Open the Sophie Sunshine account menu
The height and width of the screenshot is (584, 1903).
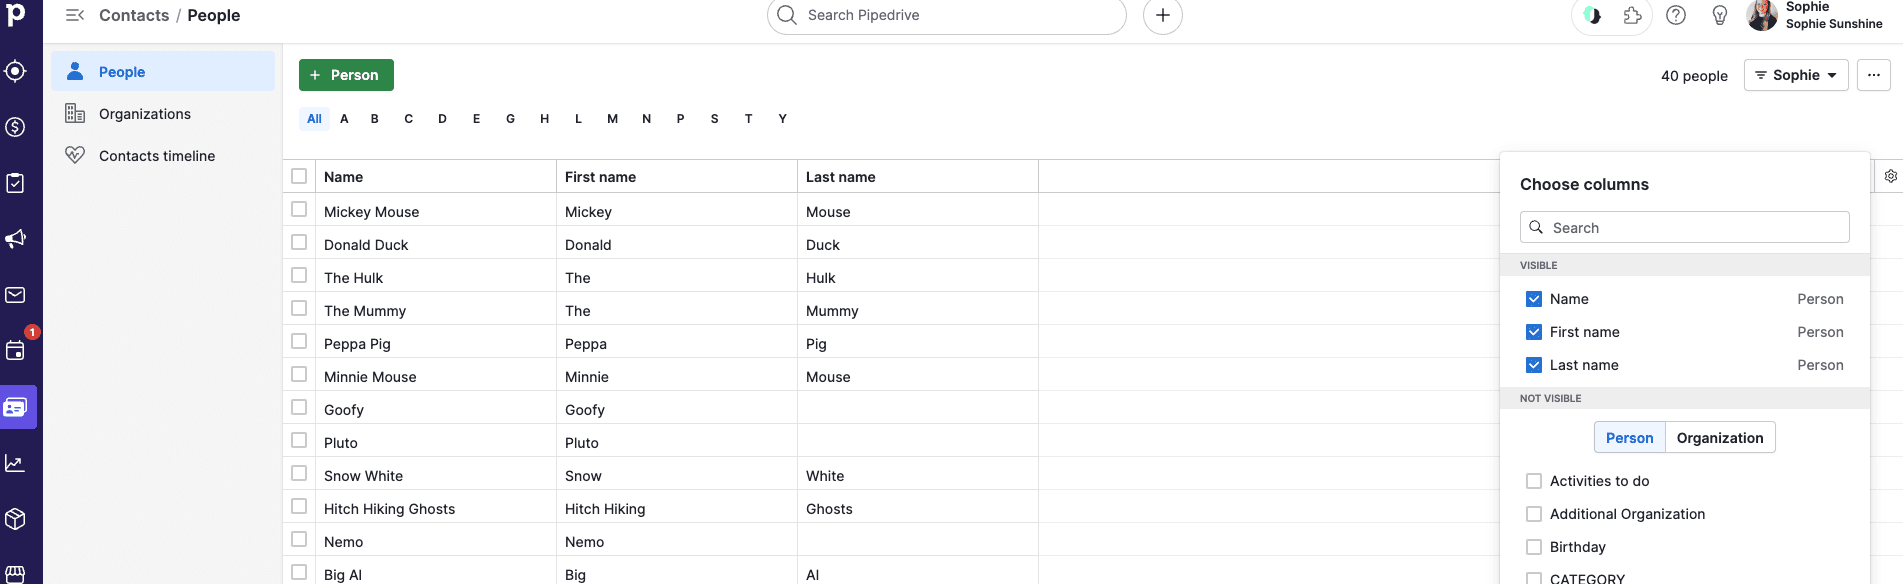pyautogui.click(x=1815, y=16)
